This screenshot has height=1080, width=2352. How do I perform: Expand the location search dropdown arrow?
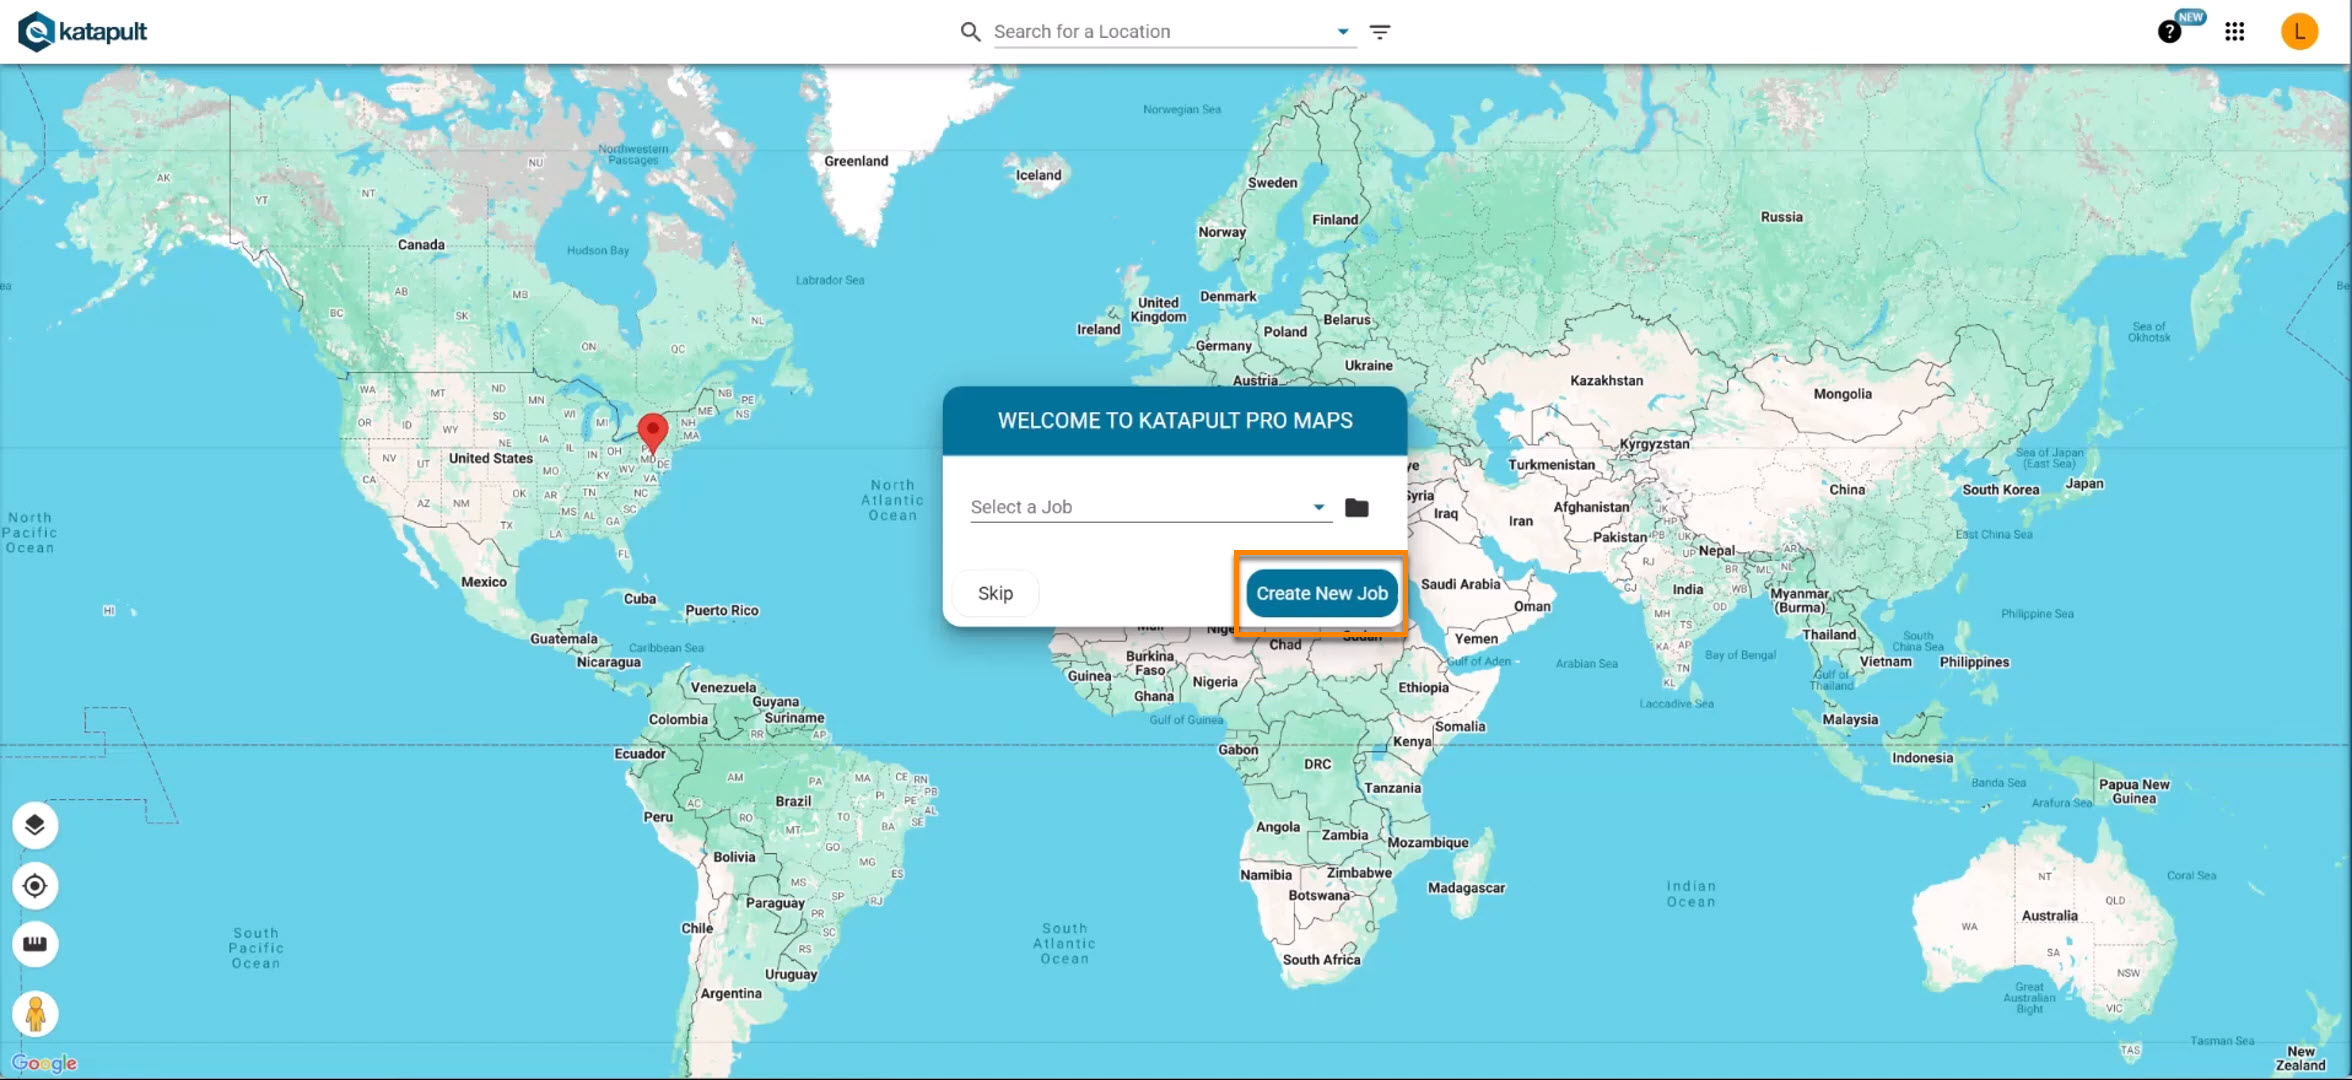(x=1343, y=32)
